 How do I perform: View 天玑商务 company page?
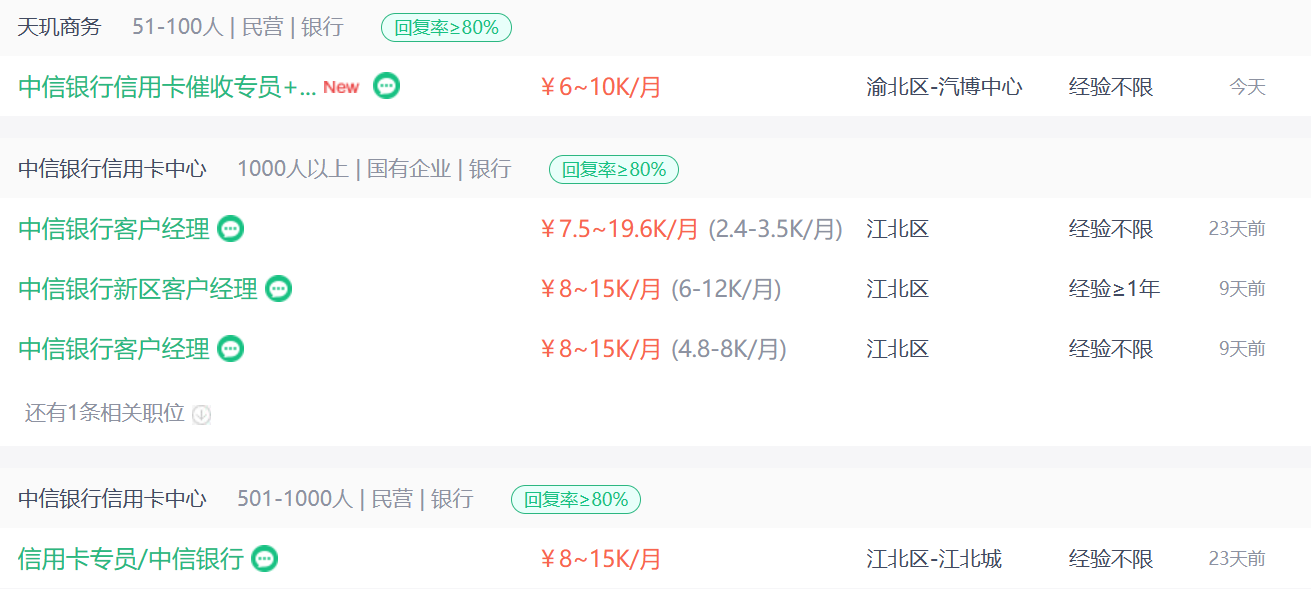(60, 27)
